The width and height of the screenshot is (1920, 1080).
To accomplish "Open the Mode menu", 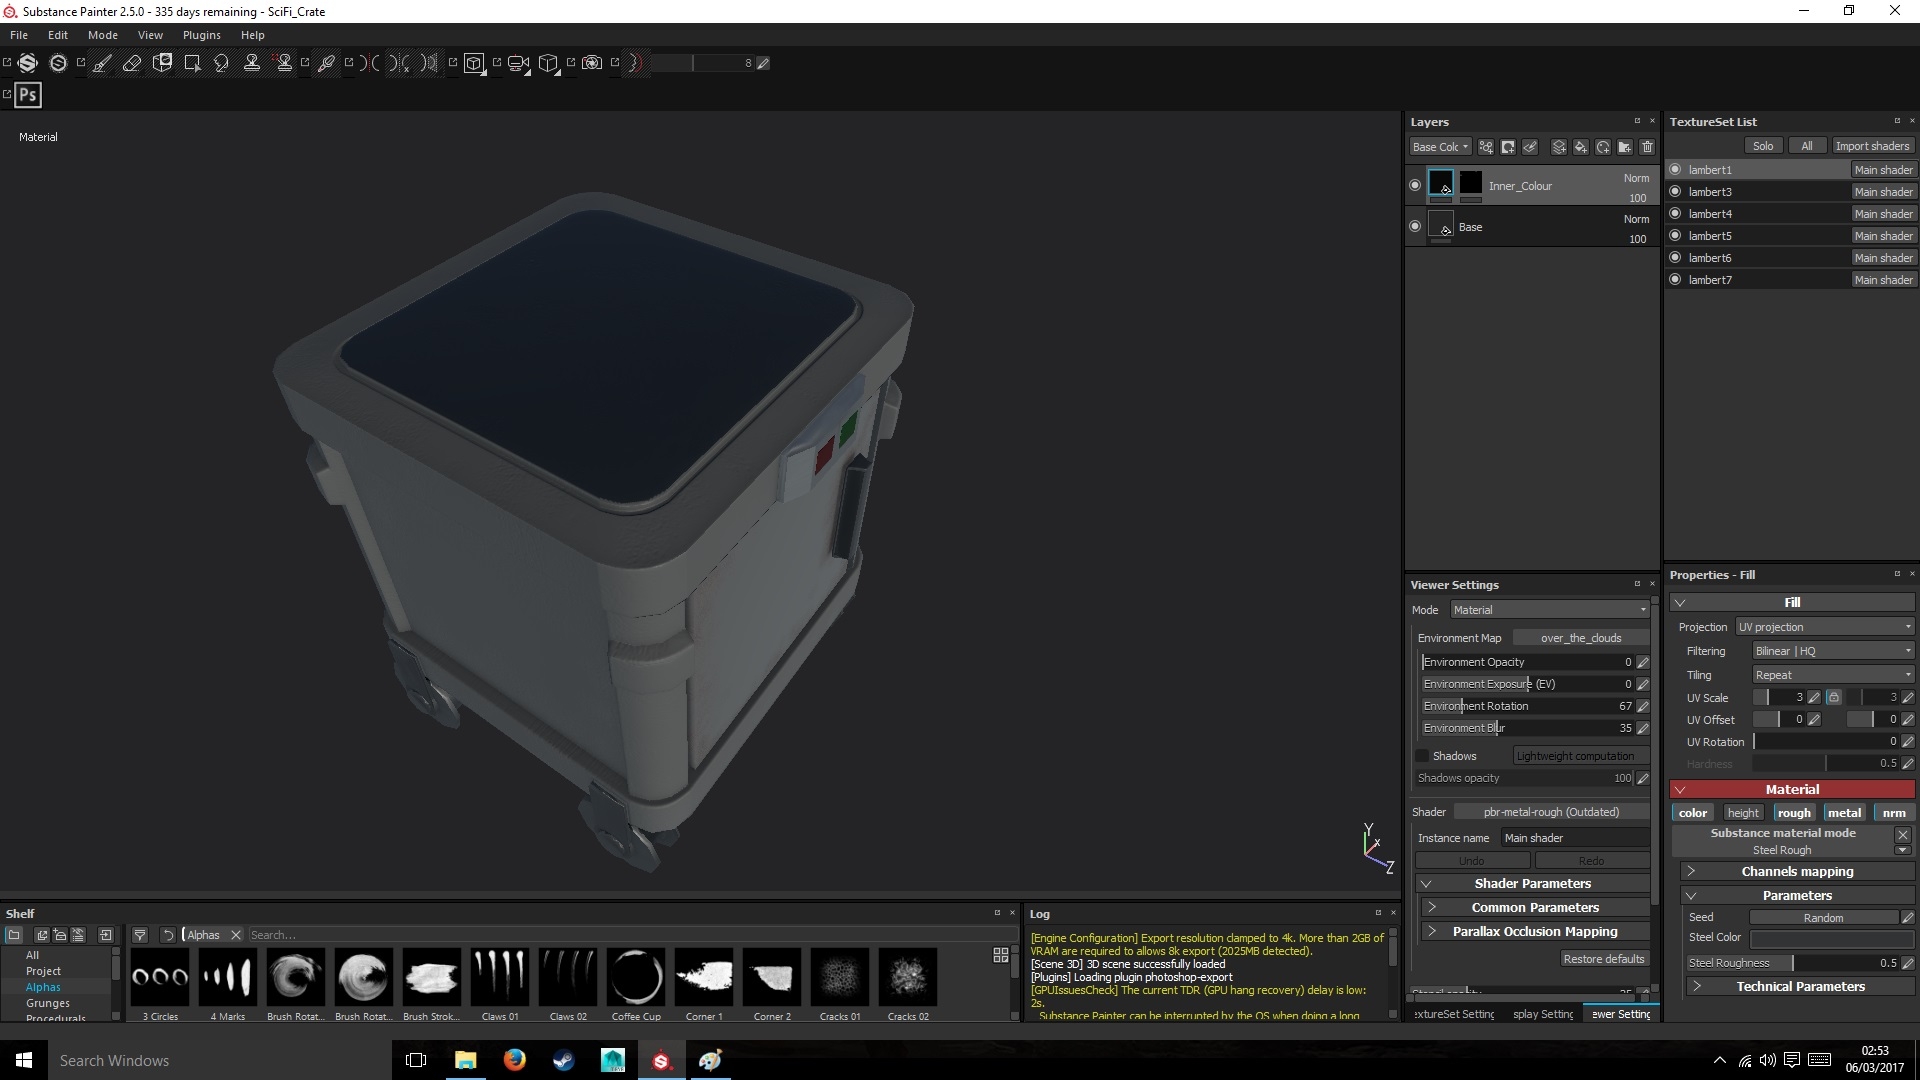I will coord(103,35).
